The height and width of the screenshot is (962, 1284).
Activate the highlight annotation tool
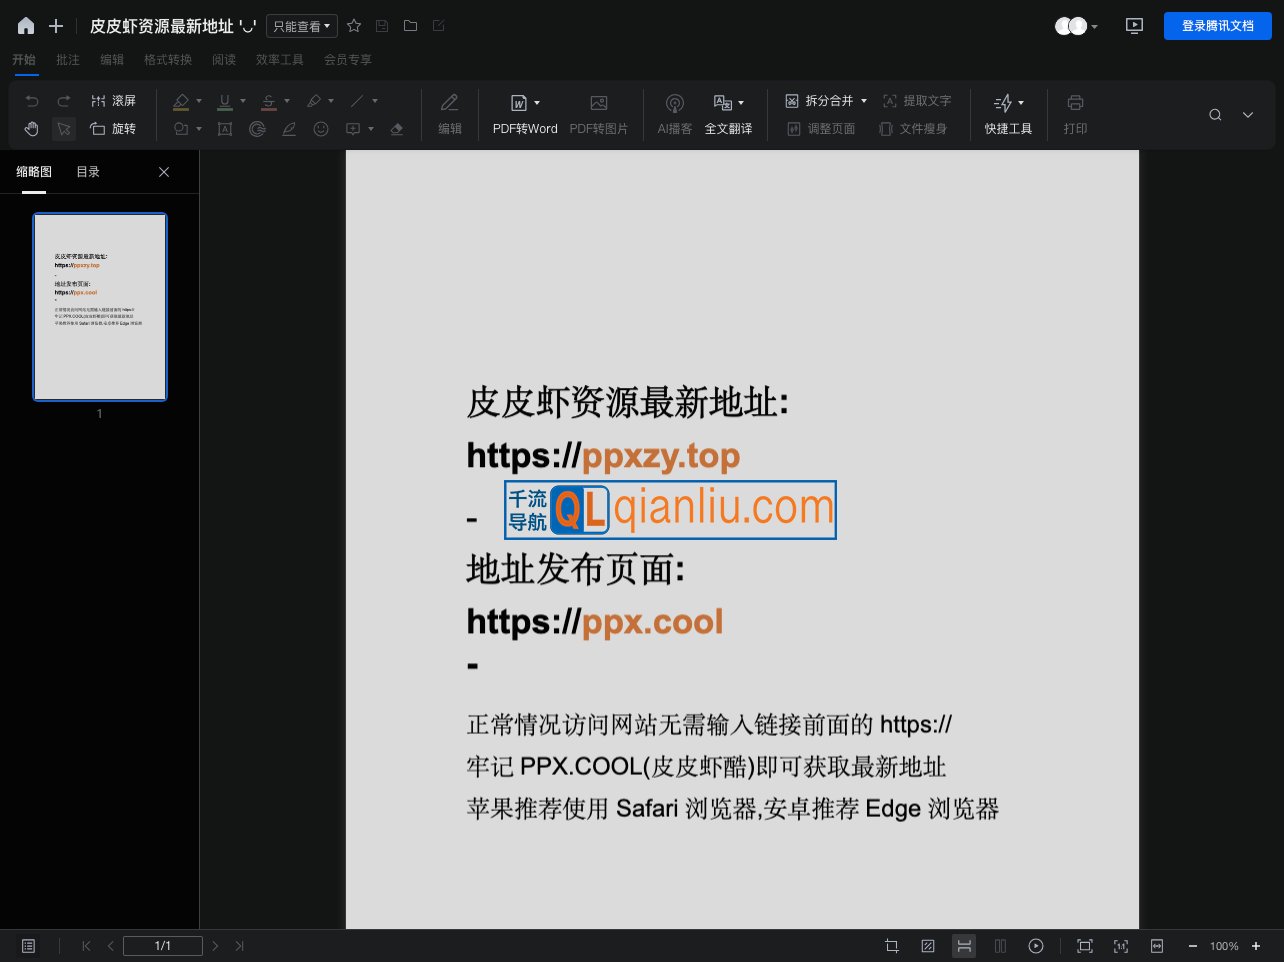point(183,101)
